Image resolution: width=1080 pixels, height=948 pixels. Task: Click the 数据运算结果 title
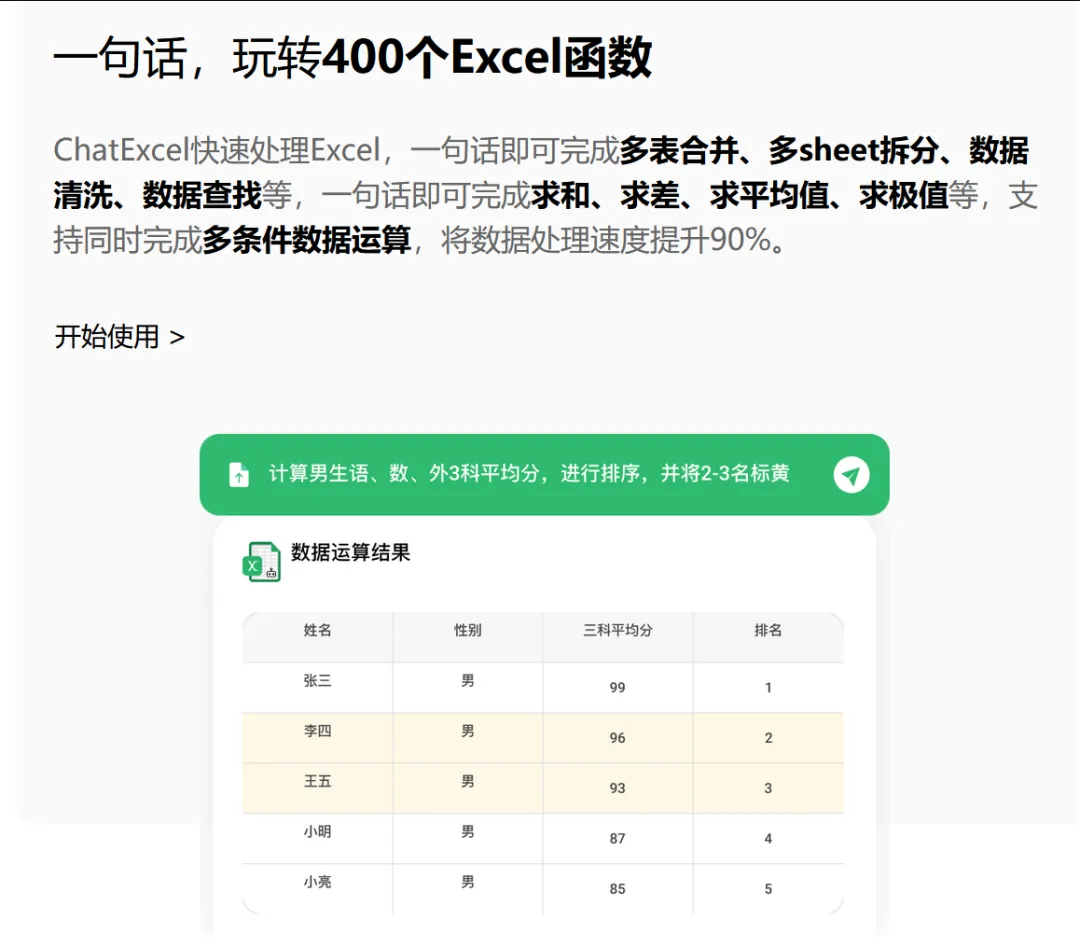(x=351, y=552)
